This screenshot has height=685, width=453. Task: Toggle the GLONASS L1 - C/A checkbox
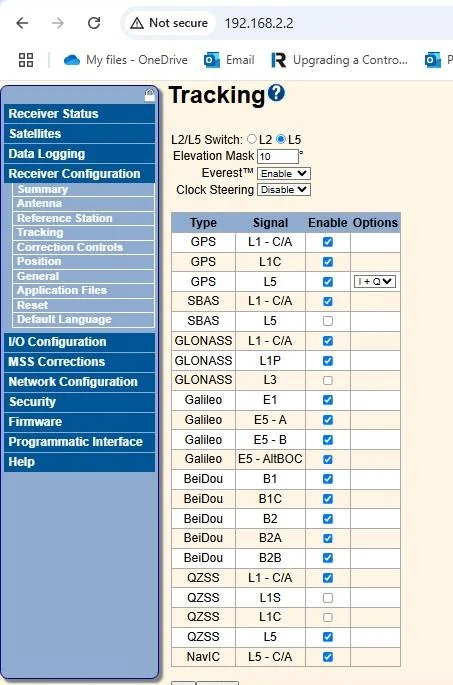point(328,341)
